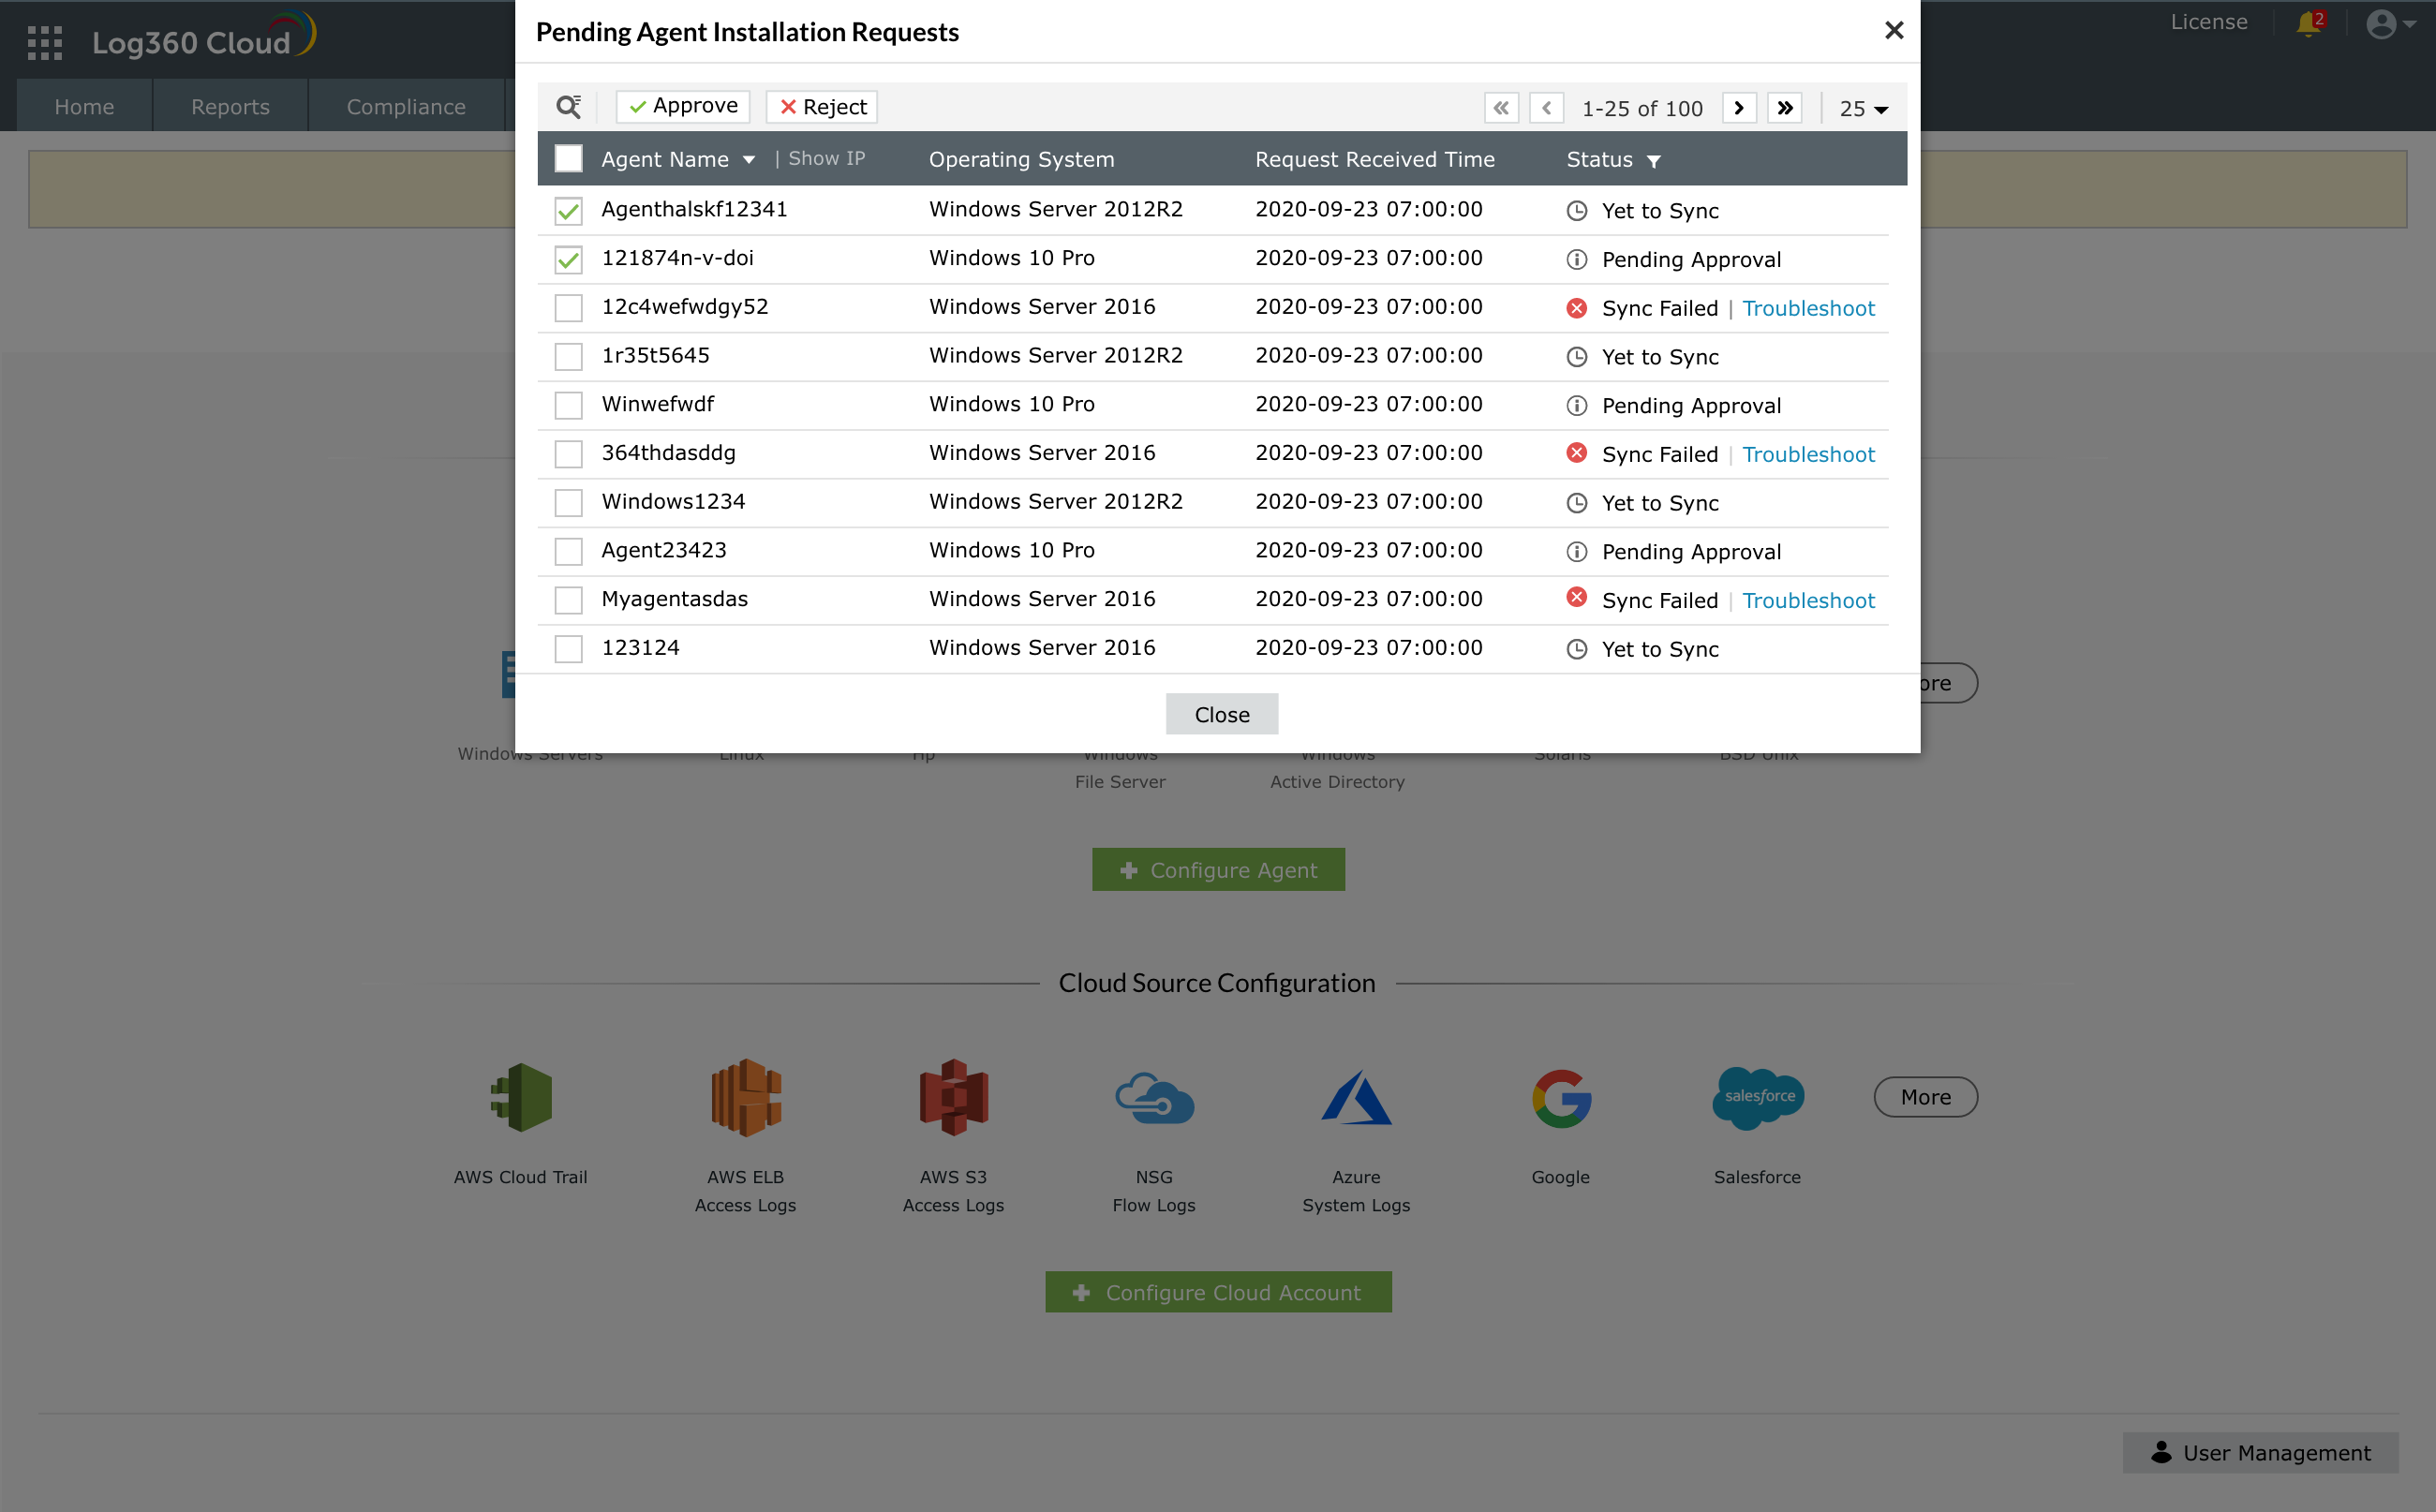Click the Show IP toggle link

826,158
